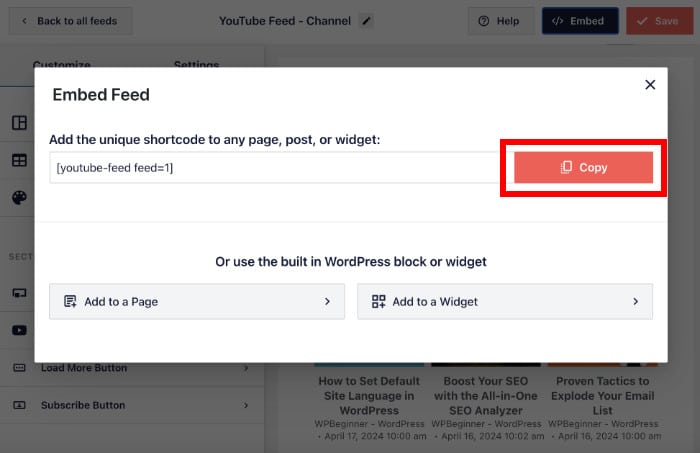Open the Subscribe Button section
Image resolution: width=700 pixels, height=453 pixels.
132,405
